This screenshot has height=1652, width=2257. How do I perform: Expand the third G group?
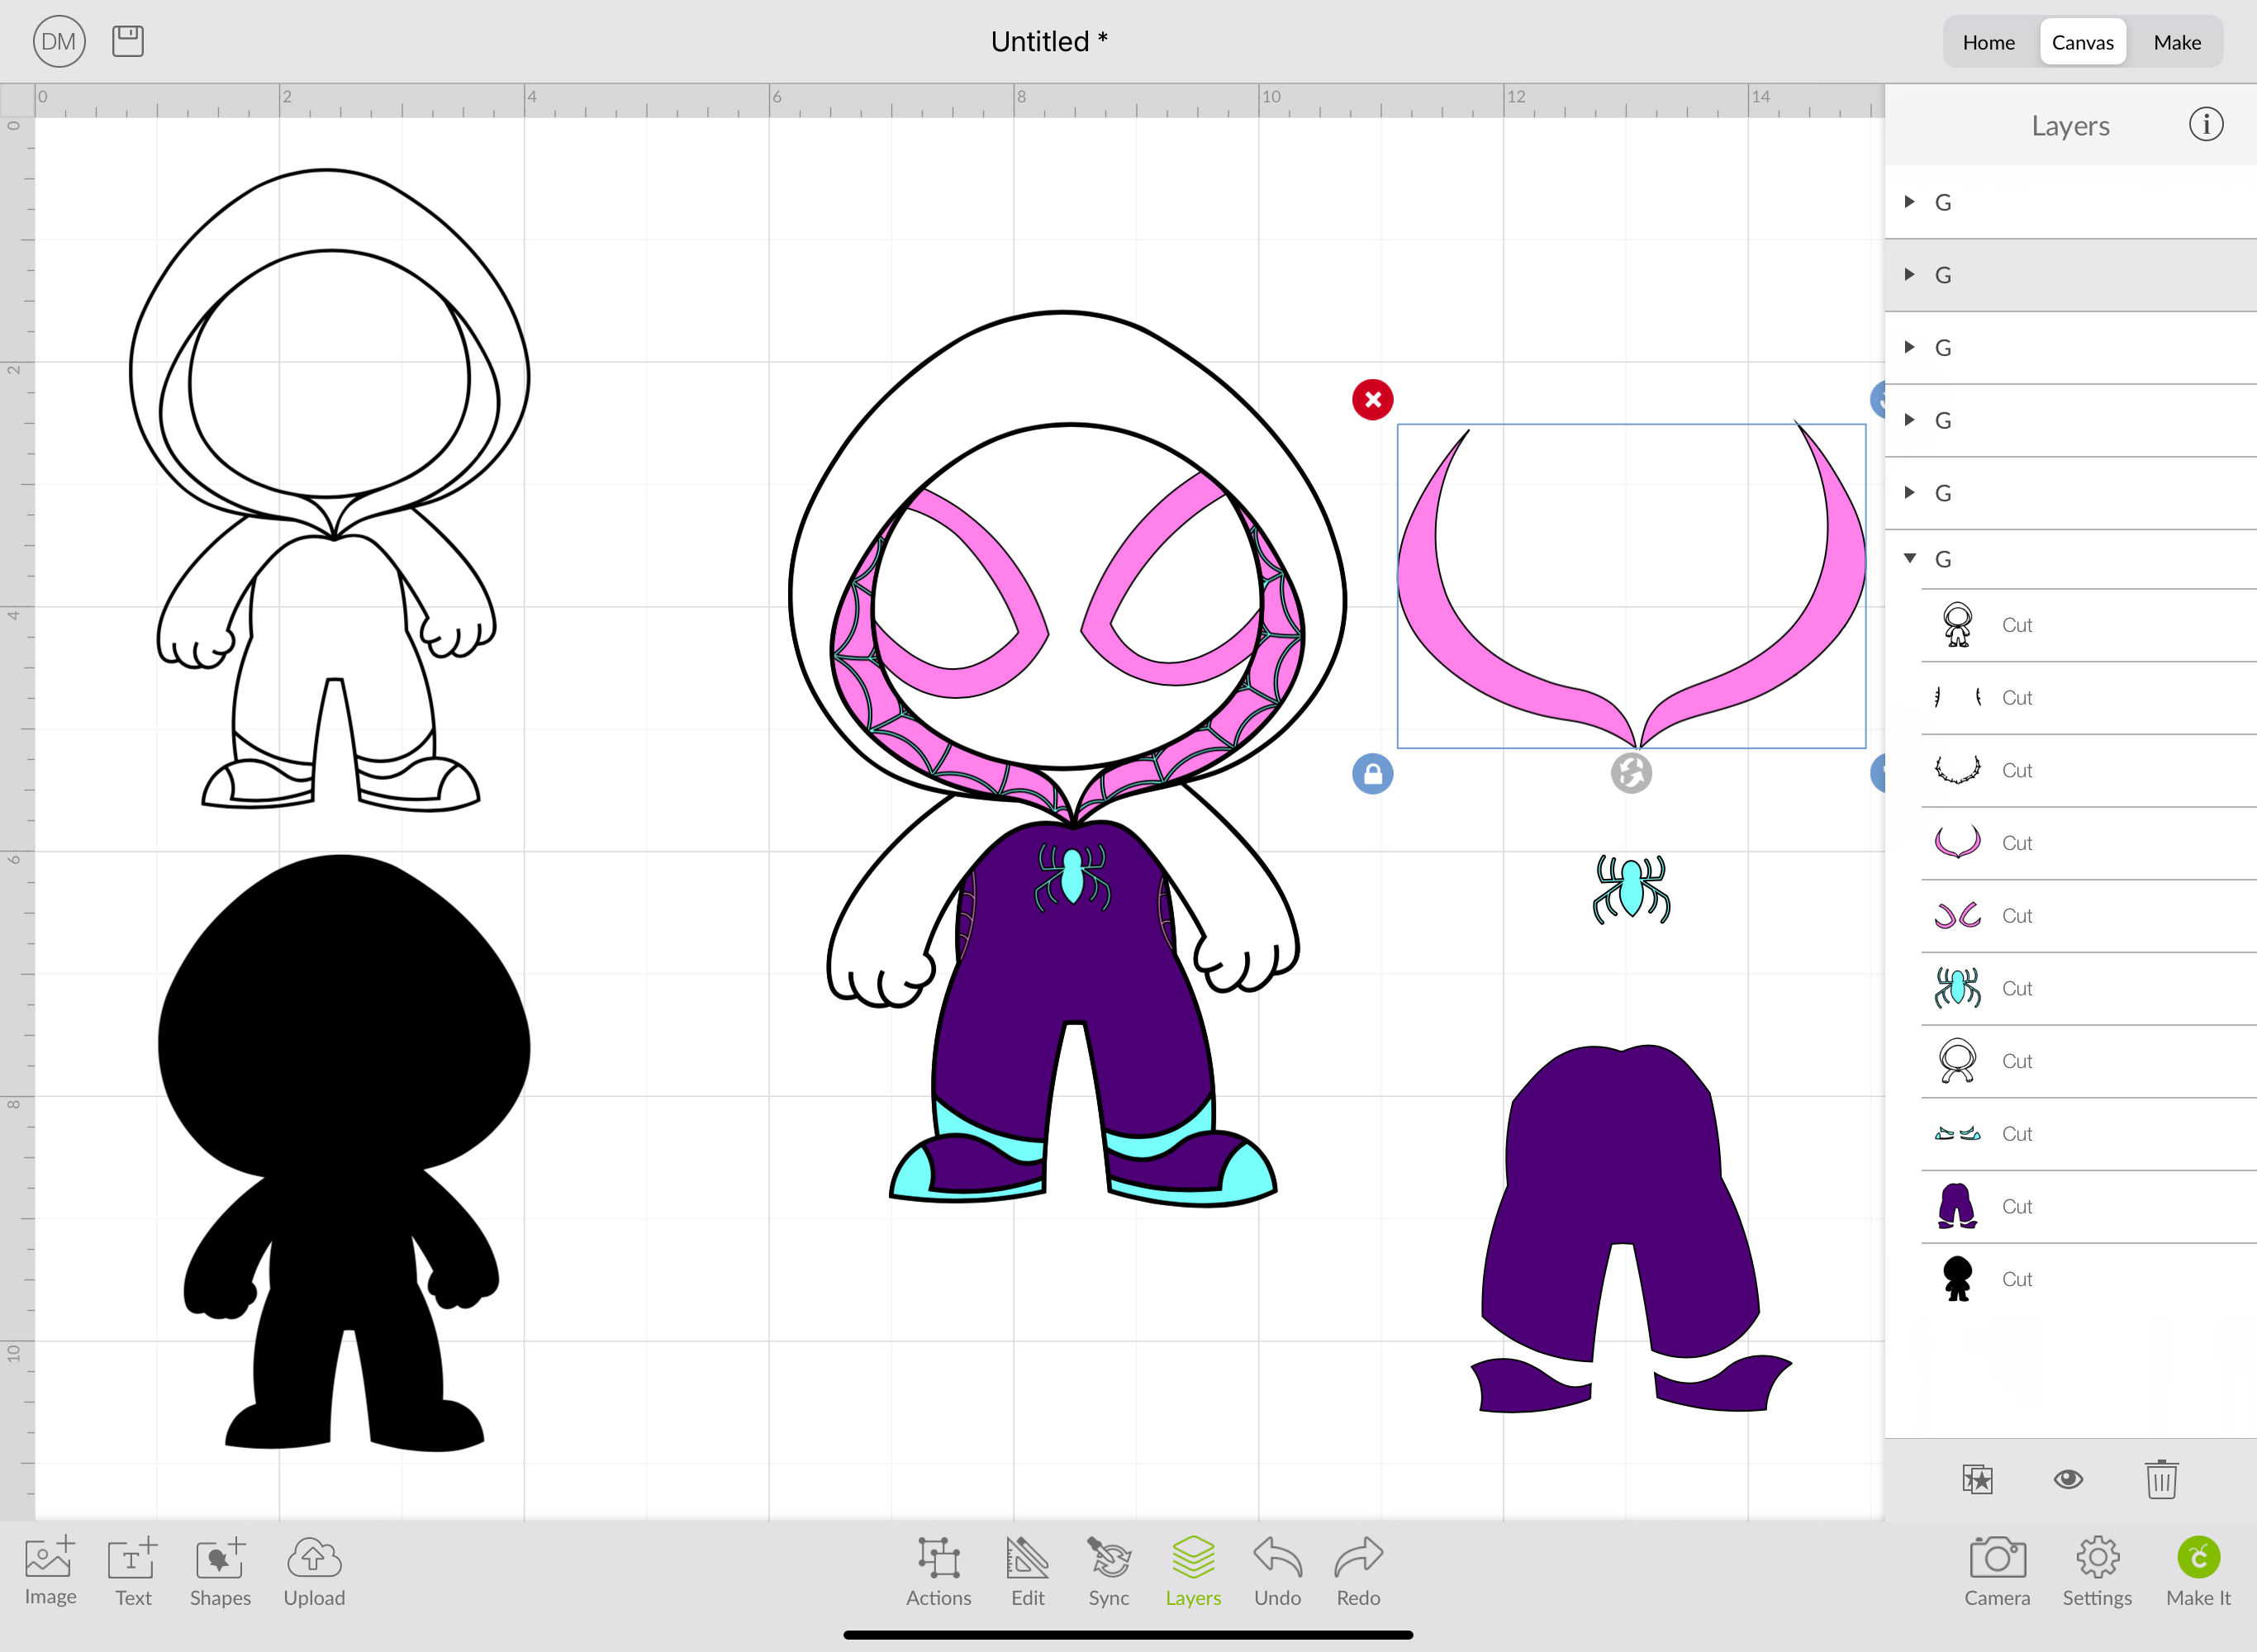click(1909, 347)
